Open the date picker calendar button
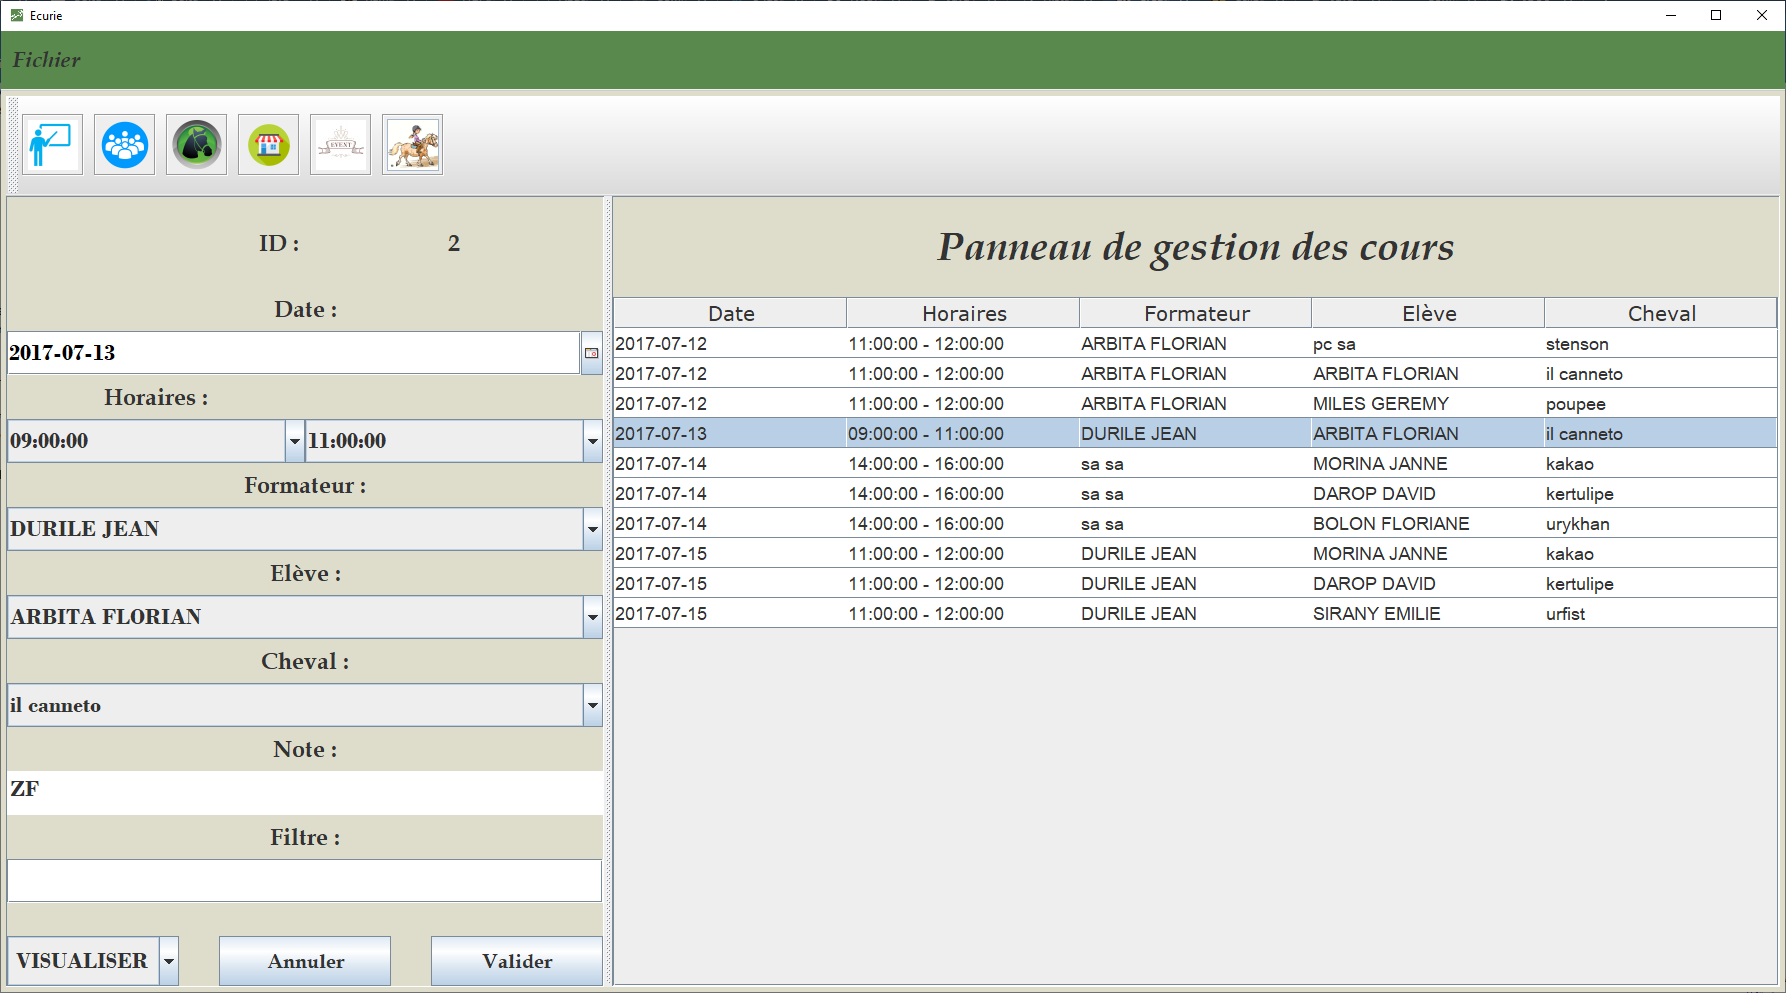This screenshot has width=1786, height=993. point(591,353)
